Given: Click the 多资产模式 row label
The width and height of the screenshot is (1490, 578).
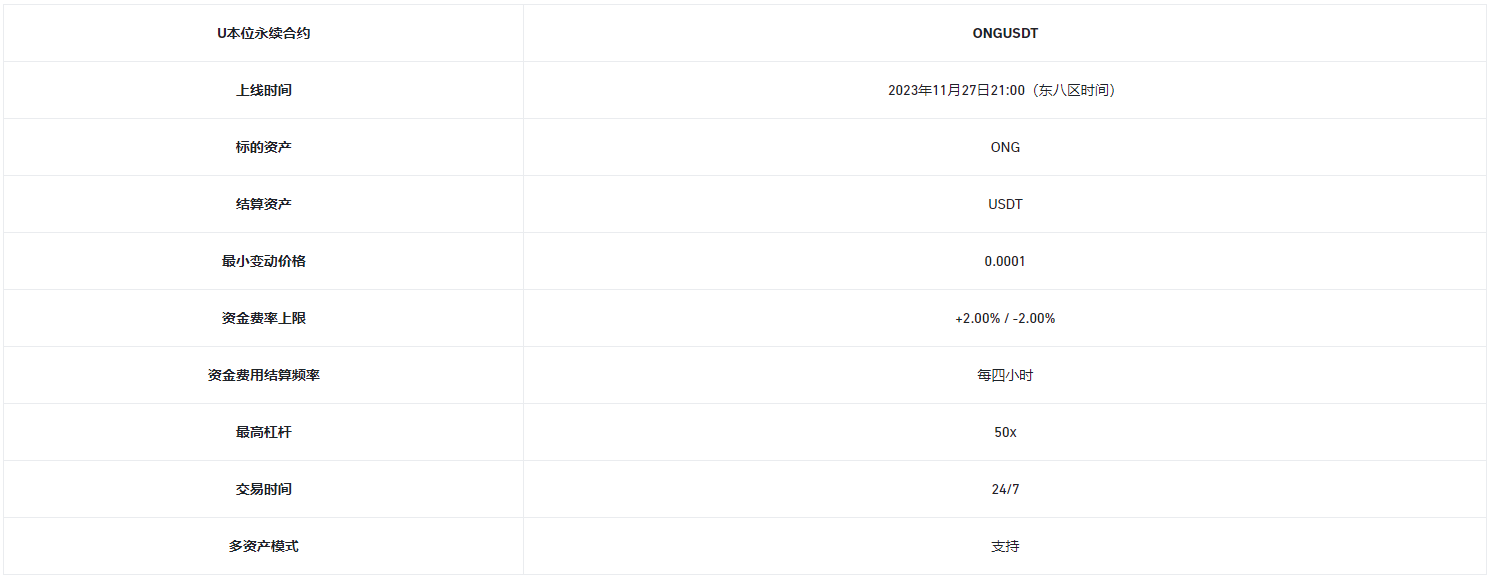Looking at the screenshot, I should click(x=263, y=546).
